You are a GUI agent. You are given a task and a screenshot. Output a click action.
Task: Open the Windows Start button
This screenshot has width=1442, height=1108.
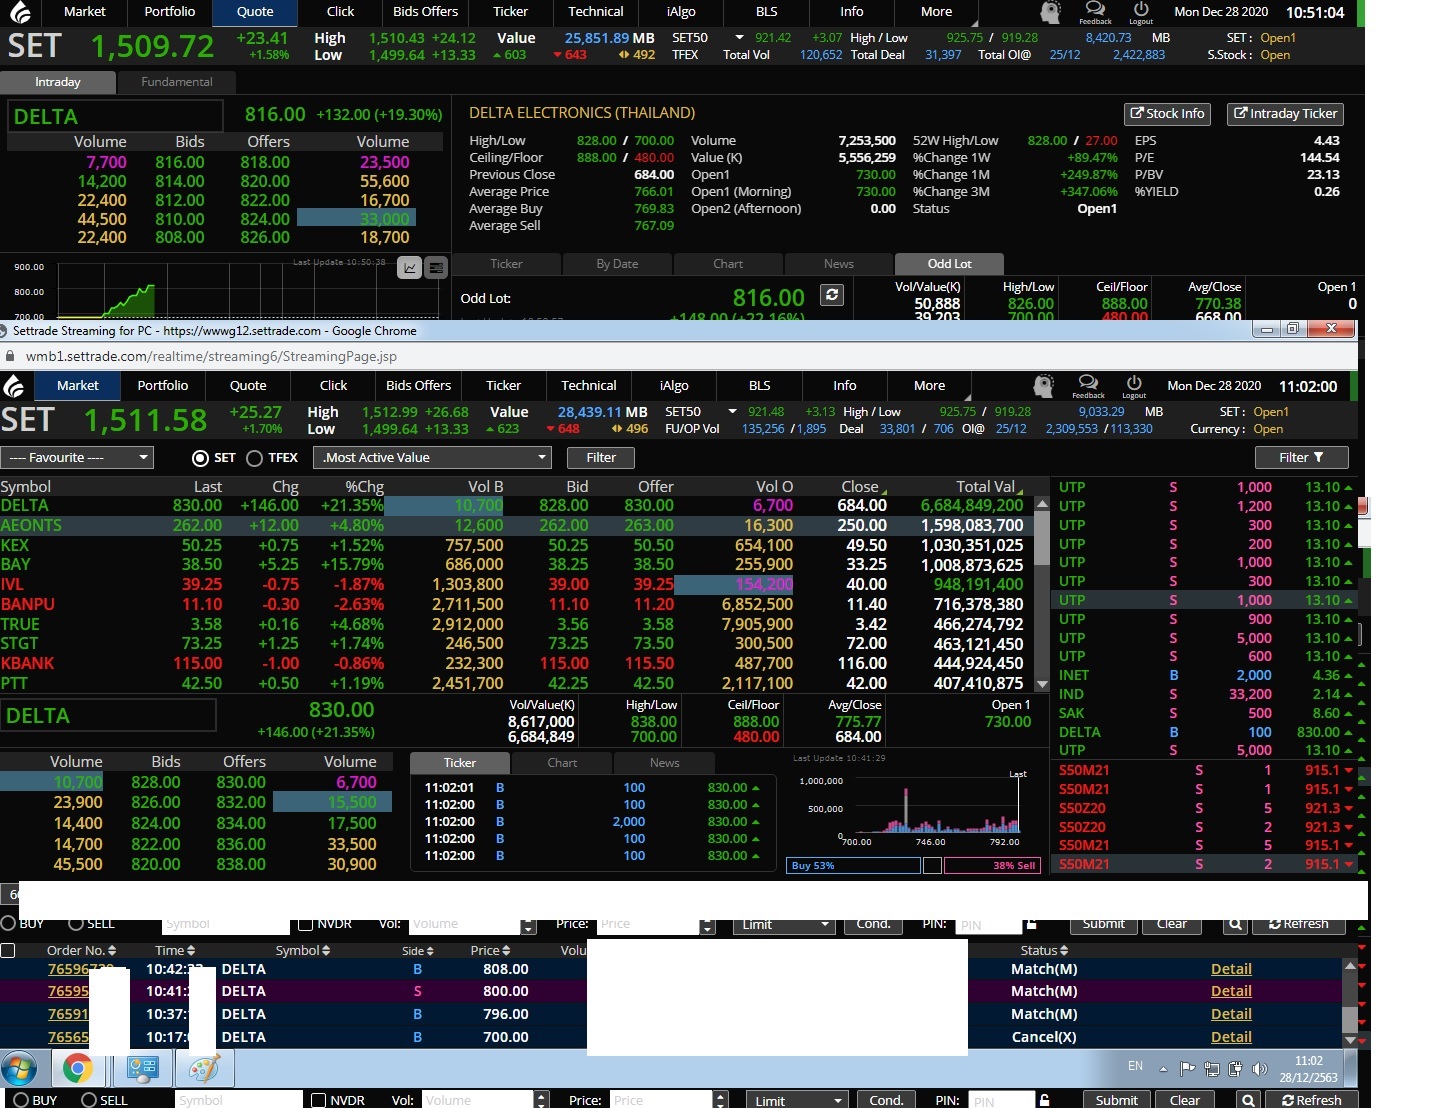click(x=18, y=1069)
